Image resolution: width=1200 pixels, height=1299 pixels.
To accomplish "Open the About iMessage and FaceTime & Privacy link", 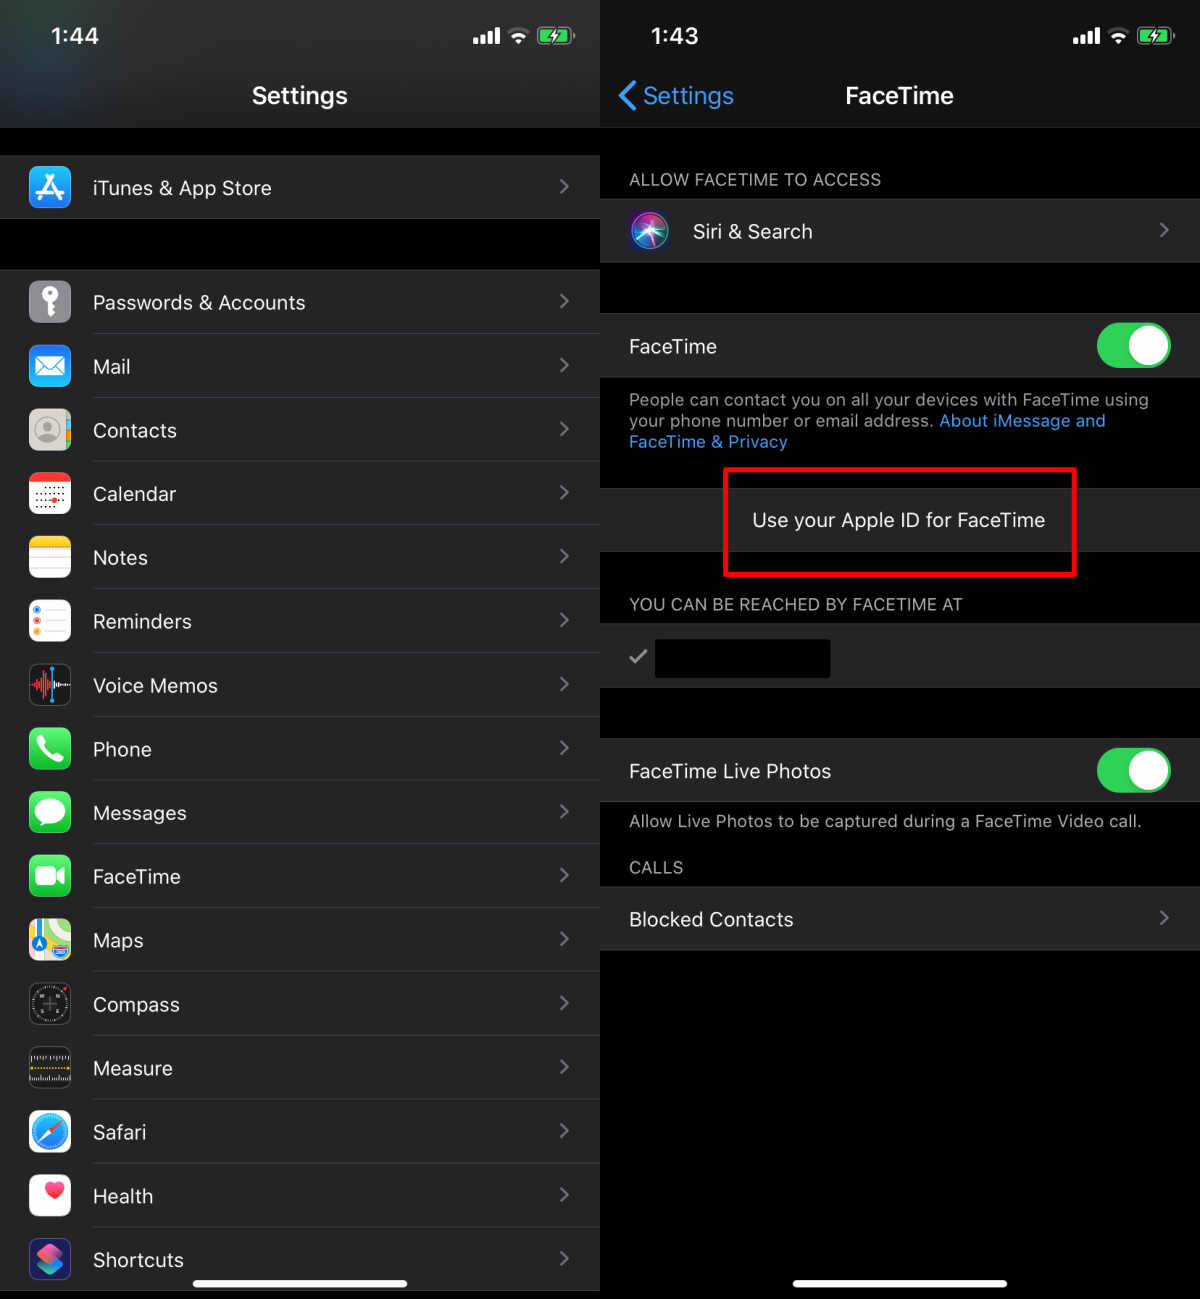I will (x=1020, y=420).
